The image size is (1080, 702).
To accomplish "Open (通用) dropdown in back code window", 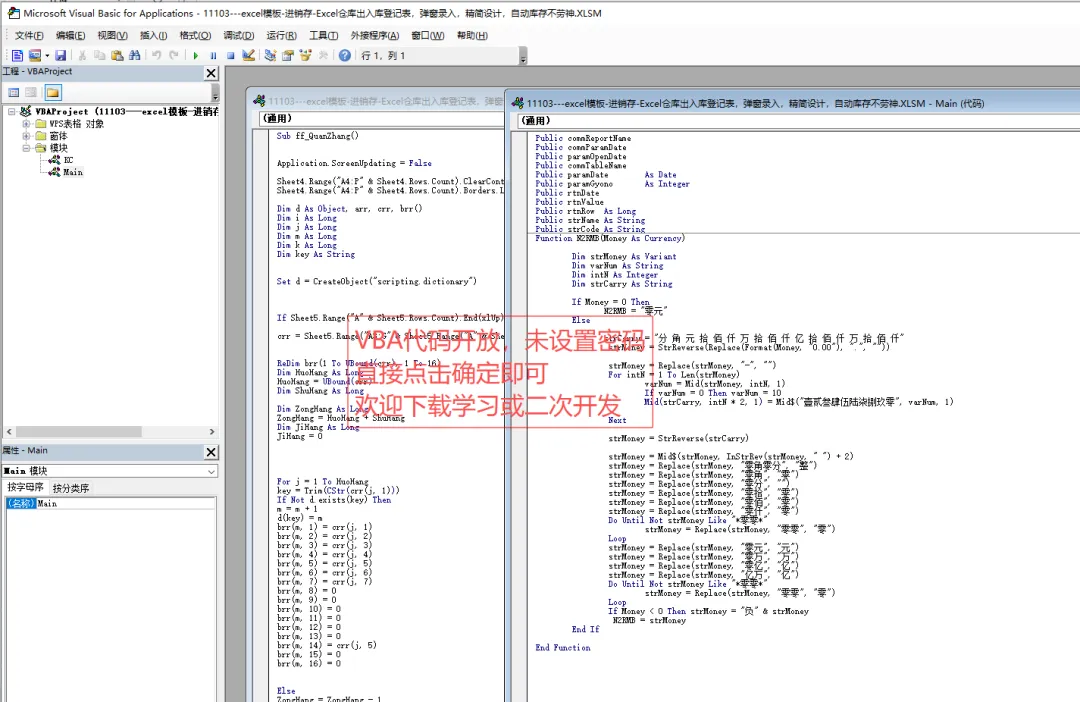I will pos(382,118).
